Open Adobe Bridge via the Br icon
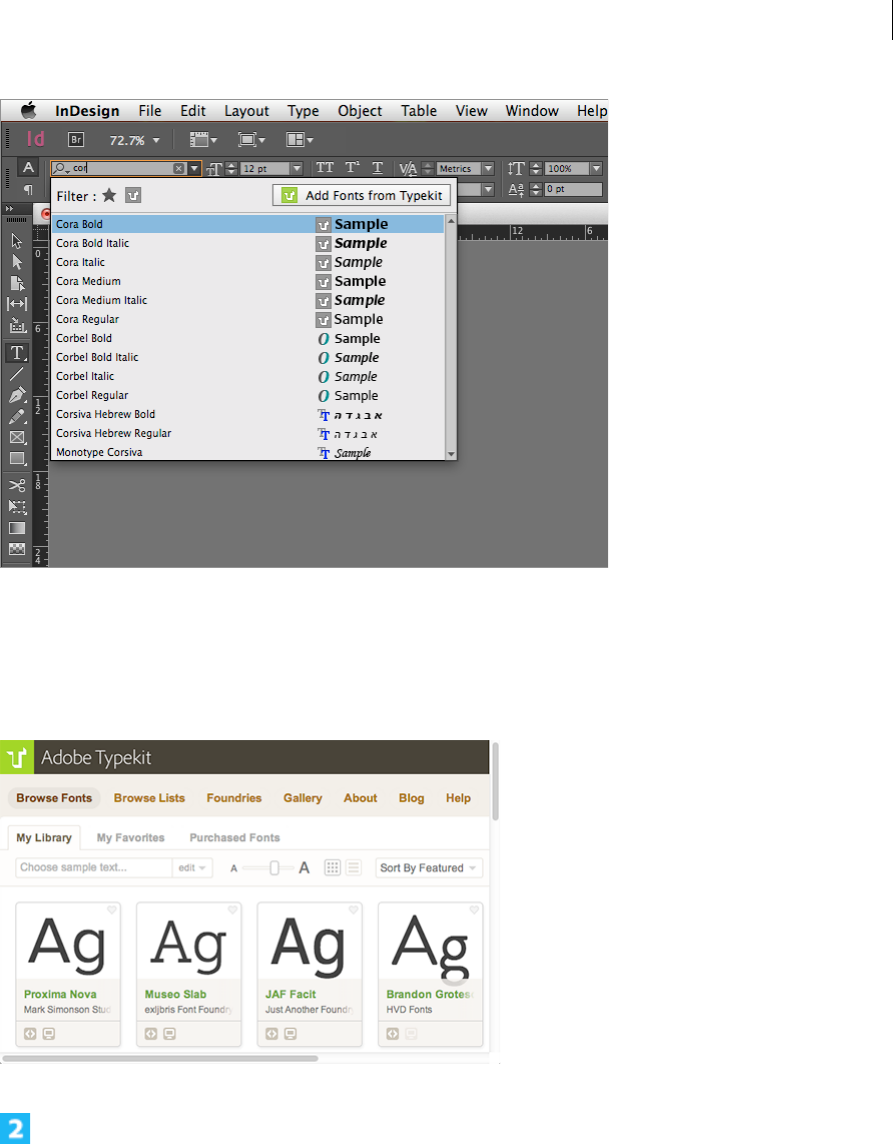The image size is (893, 1144). 76,139
